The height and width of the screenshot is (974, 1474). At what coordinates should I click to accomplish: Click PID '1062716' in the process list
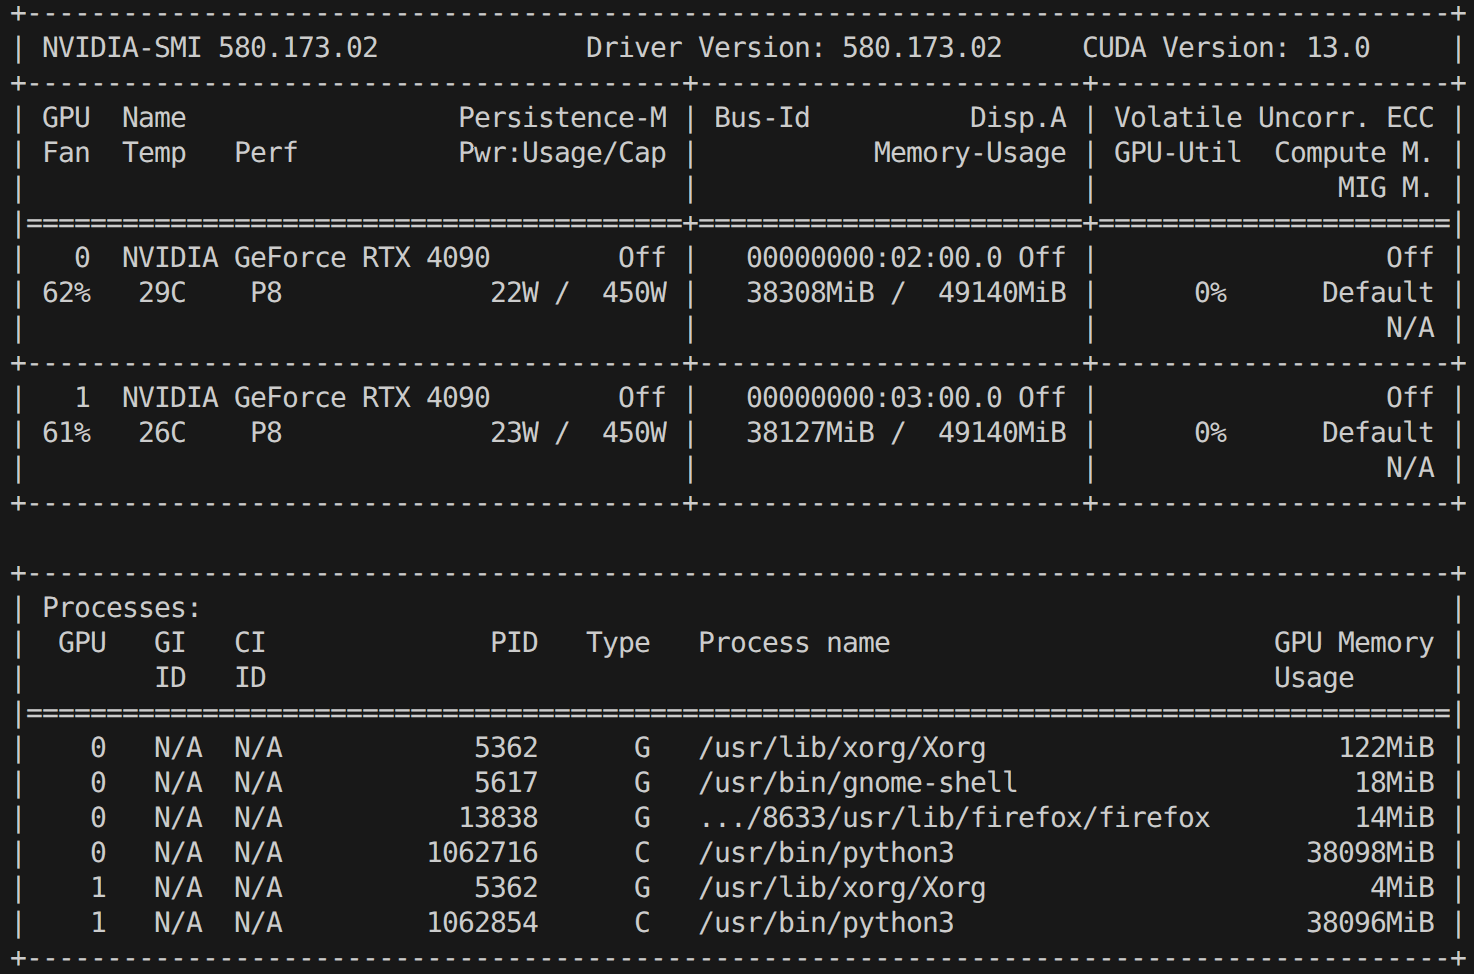click(482, 853)
